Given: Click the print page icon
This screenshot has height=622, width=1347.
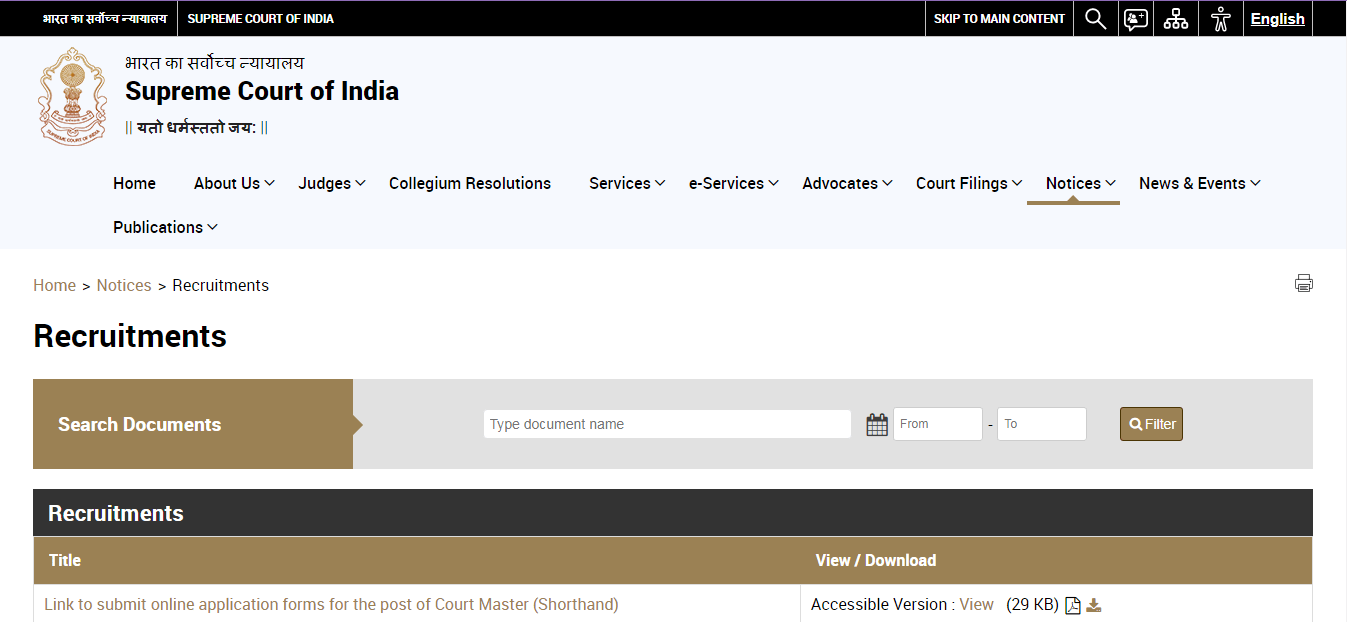Looking at the screenshot, I should pyautogui.click(x=1303, y=283).
